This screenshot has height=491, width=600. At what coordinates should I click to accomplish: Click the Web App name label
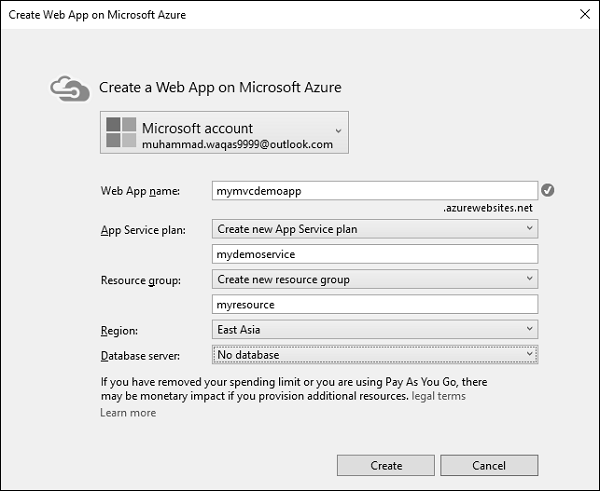click(x=140, y=190)
